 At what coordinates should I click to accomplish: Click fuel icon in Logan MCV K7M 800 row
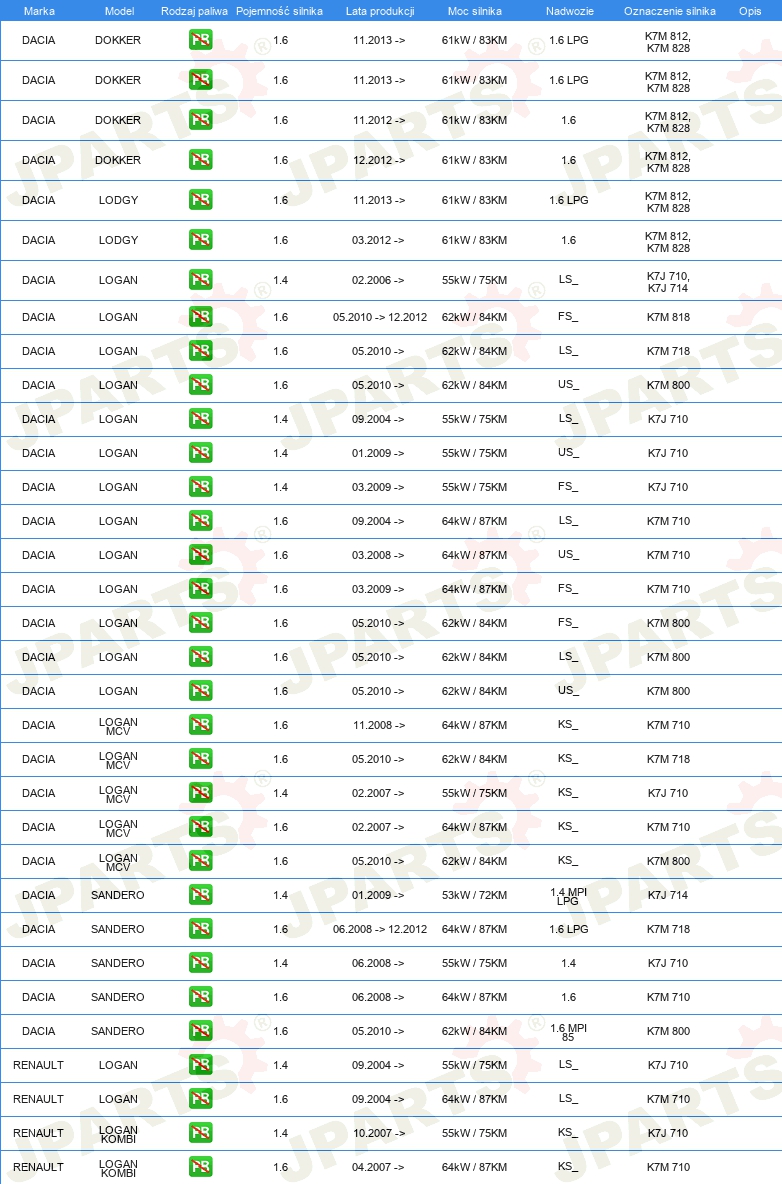click(201, 860)
